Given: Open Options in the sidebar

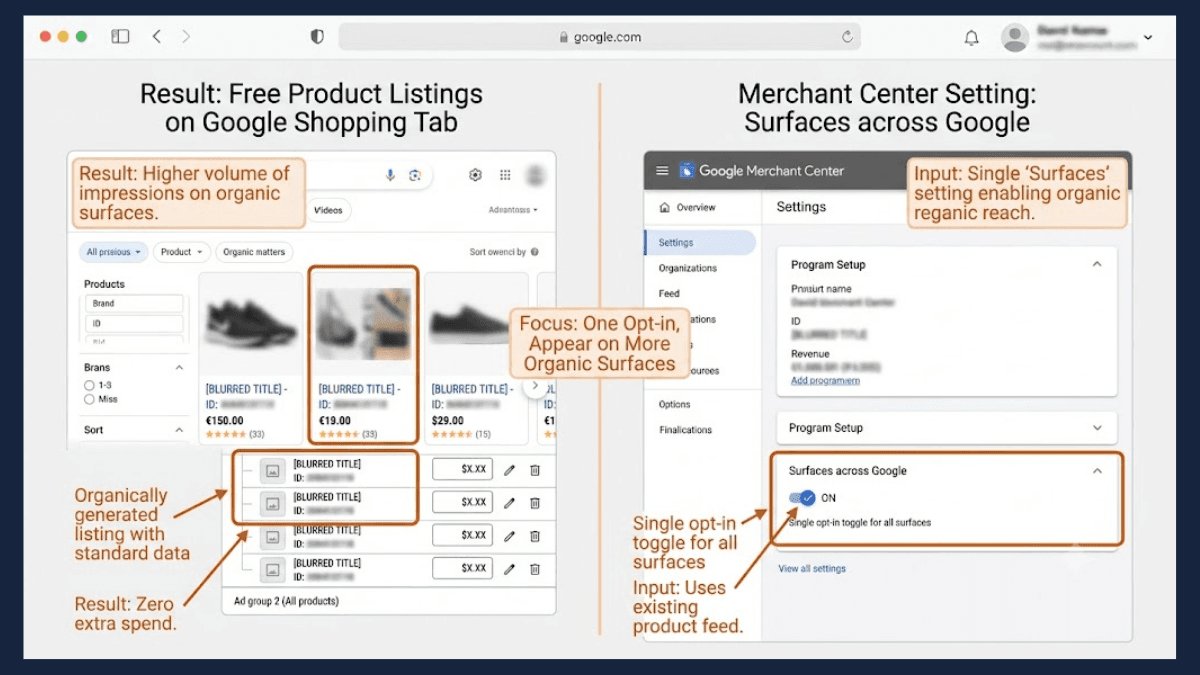Looking at the screenshot, I should click(x=675, y=405).
